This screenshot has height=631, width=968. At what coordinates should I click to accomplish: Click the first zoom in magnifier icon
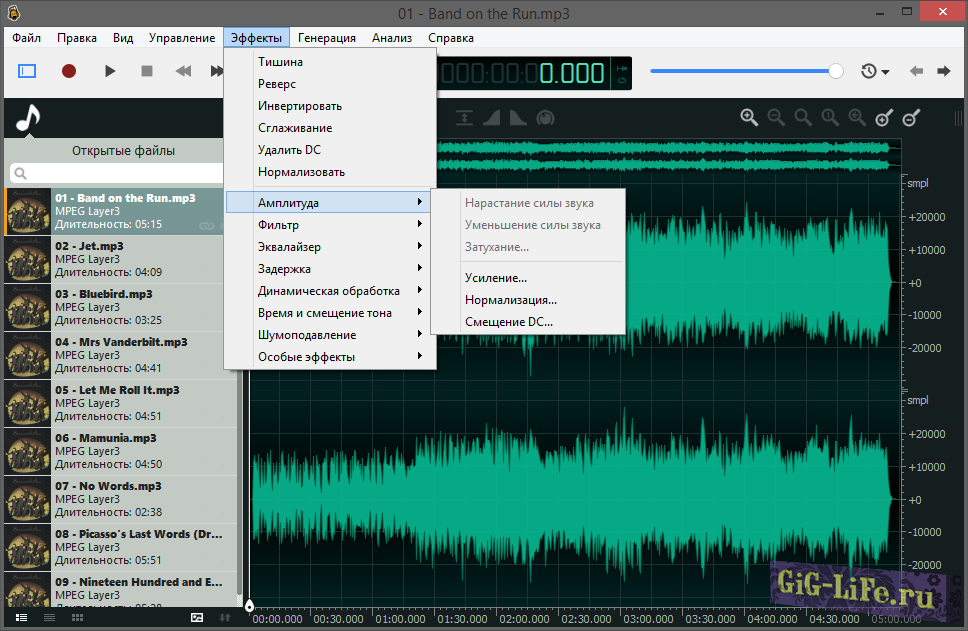click(749, 118)
